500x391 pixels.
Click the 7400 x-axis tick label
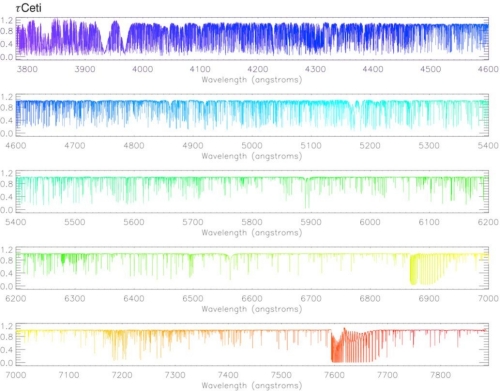pyautogui.click(x=228, y=375)
